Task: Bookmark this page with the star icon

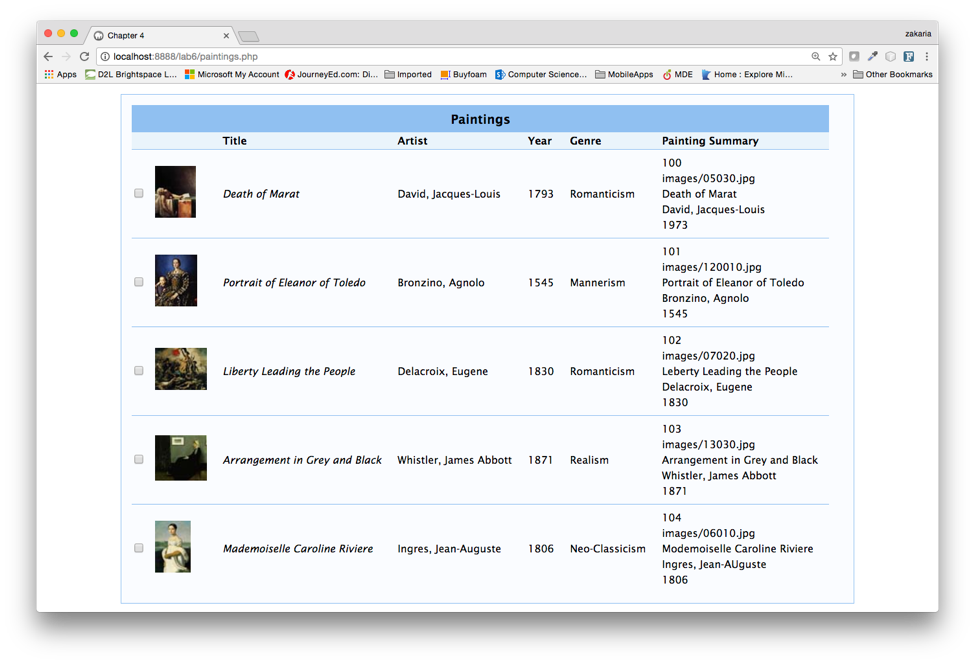Action: [x=832, y=57]
